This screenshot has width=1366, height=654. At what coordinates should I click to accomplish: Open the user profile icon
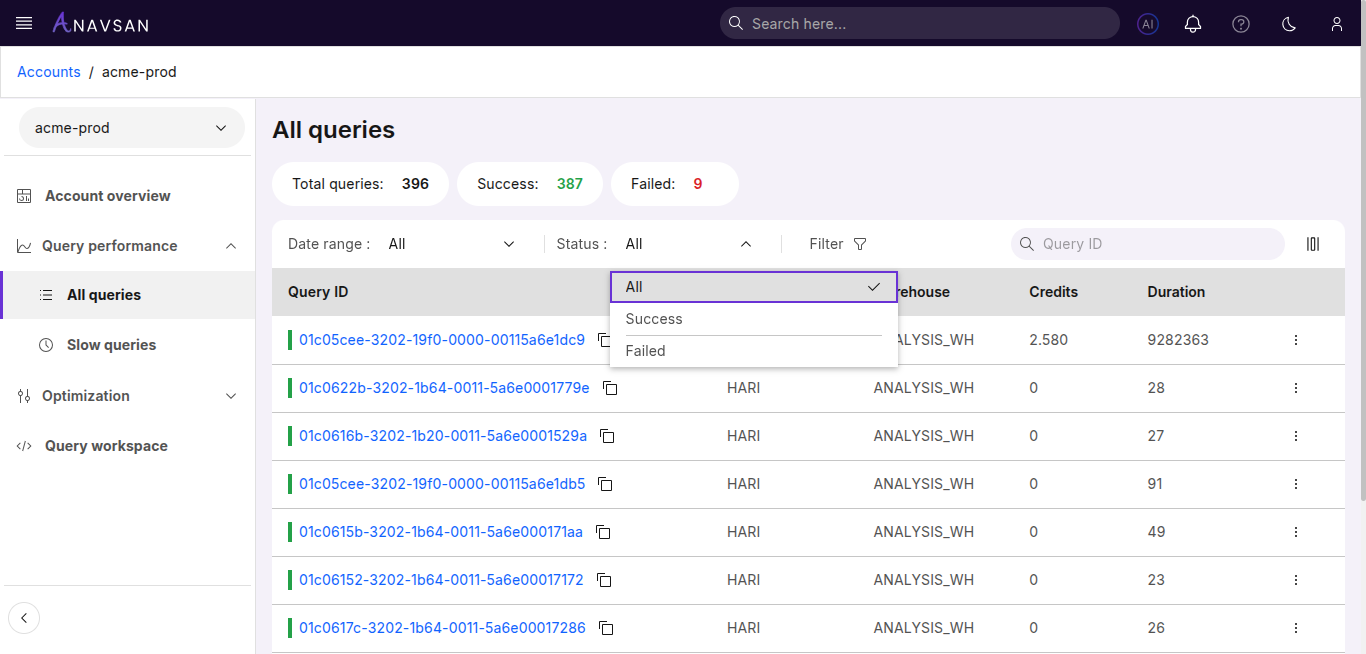(x=1337, y=24)
